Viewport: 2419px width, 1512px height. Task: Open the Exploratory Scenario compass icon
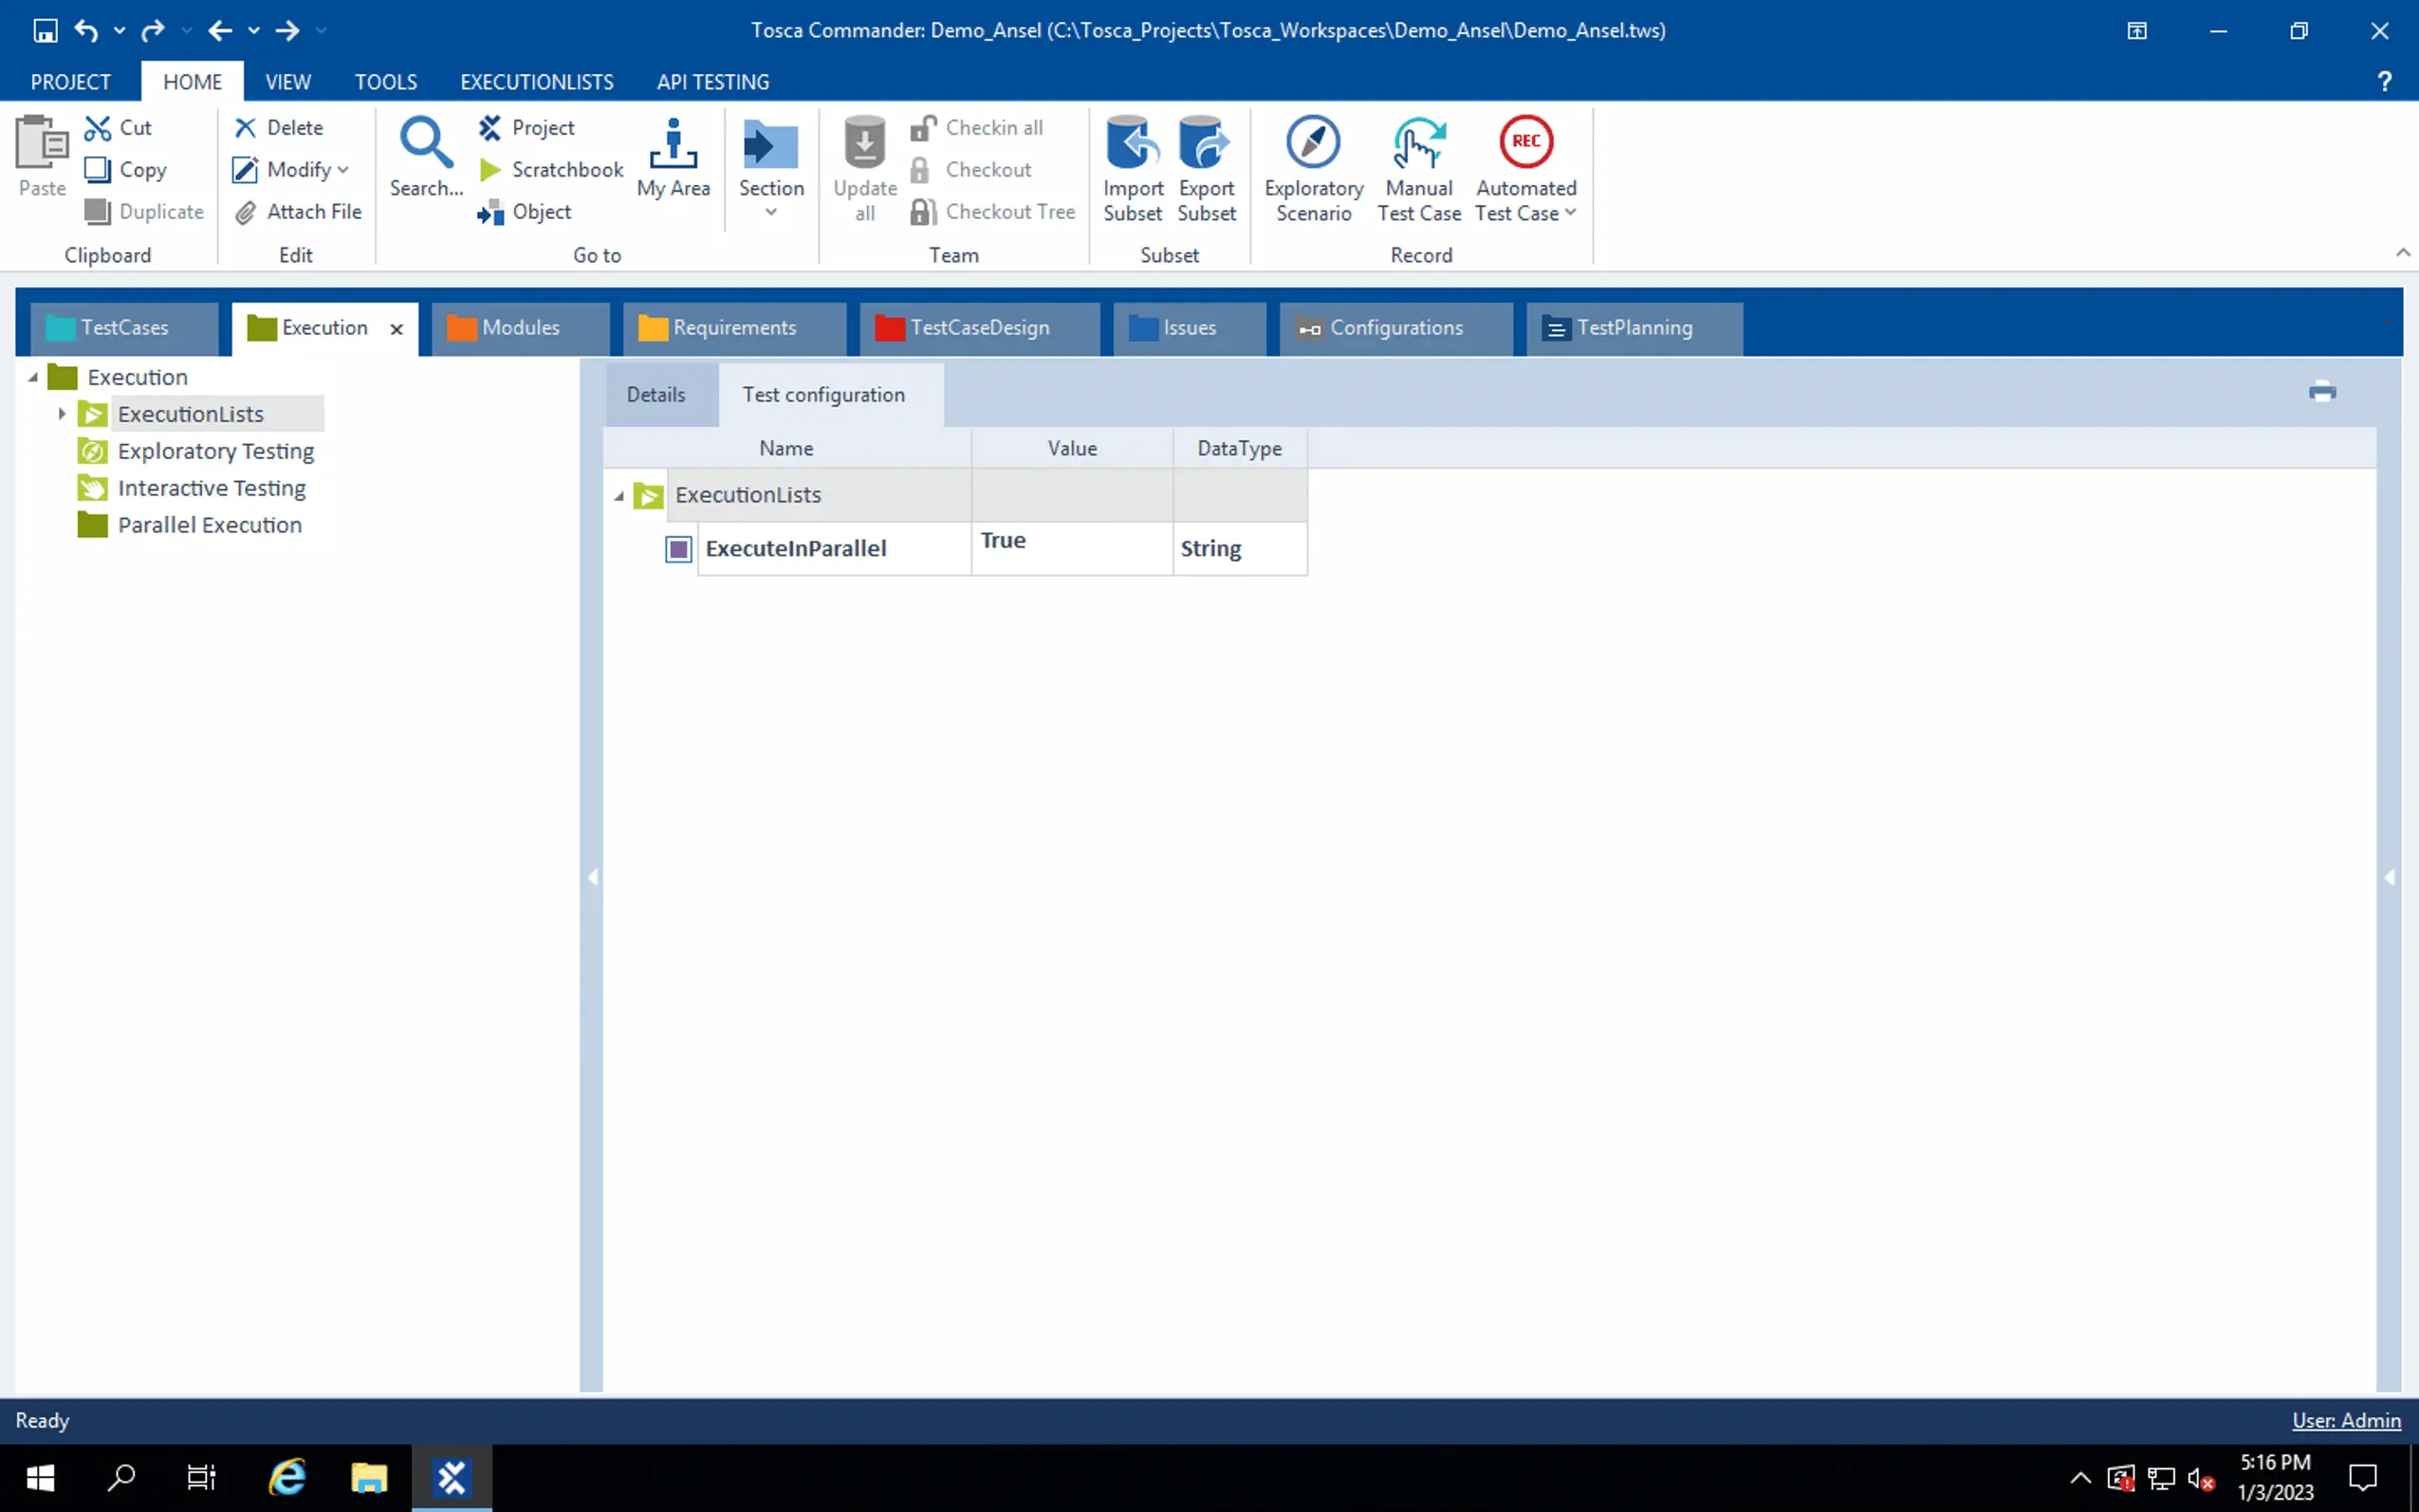coord(1312,142)
